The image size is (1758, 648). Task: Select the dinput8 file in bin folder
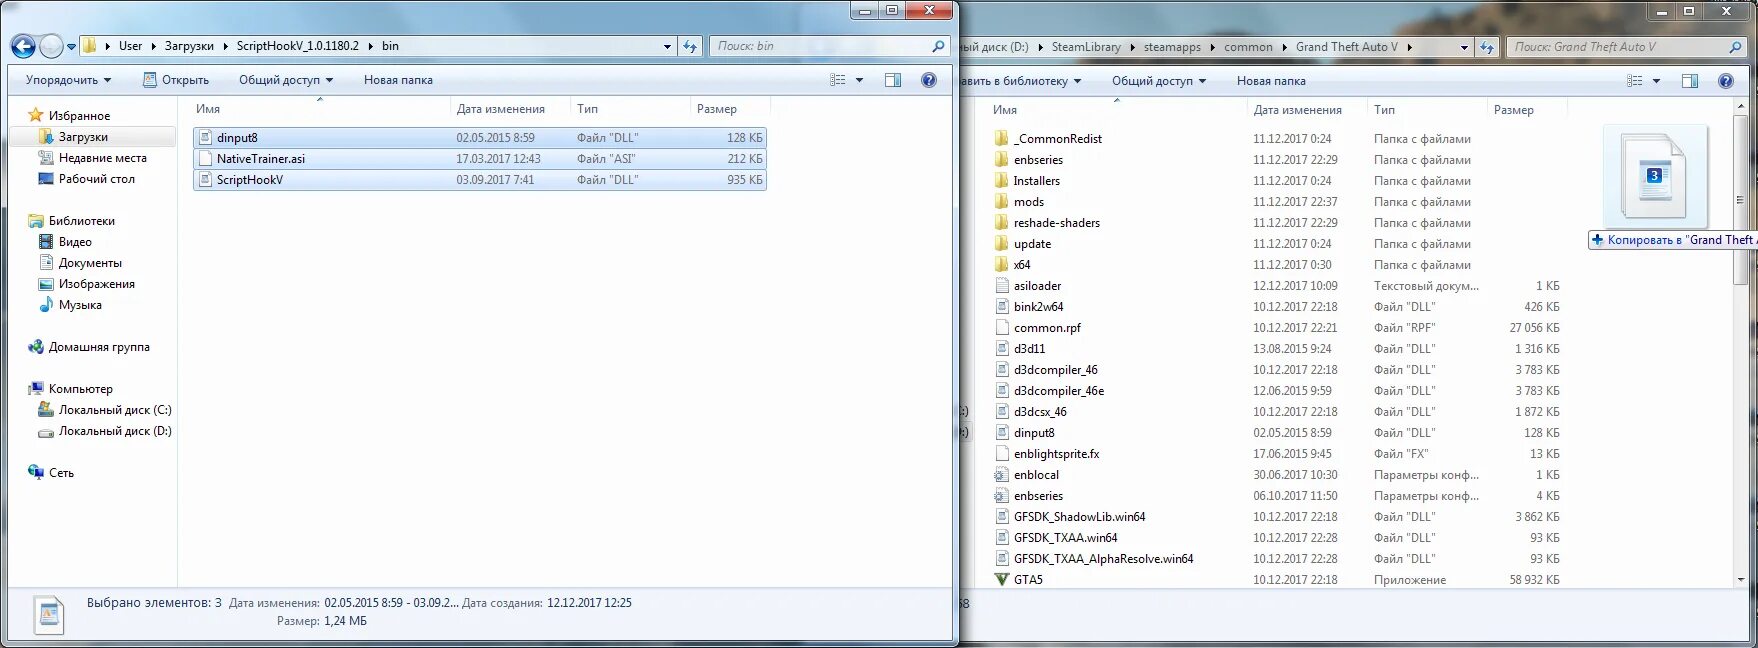pyautogui.click(x=480, y=138)
